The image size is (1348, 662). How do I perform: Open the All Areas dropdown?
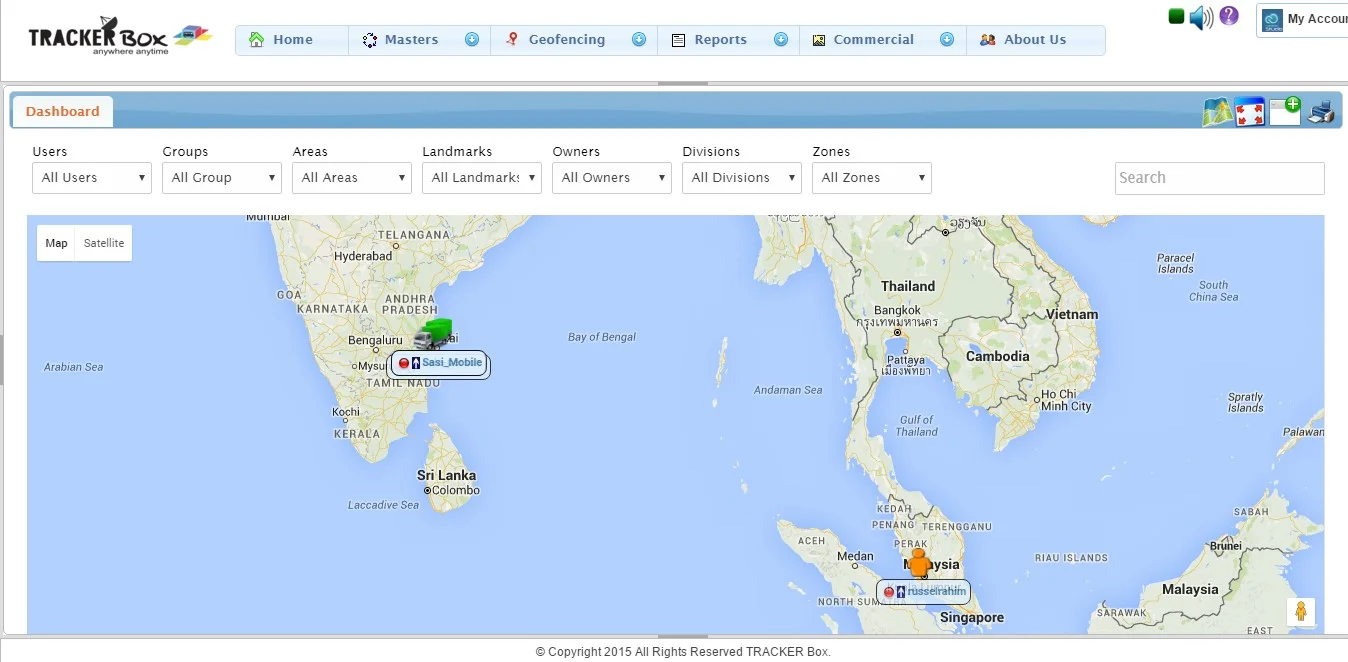(x=351, y=178)
